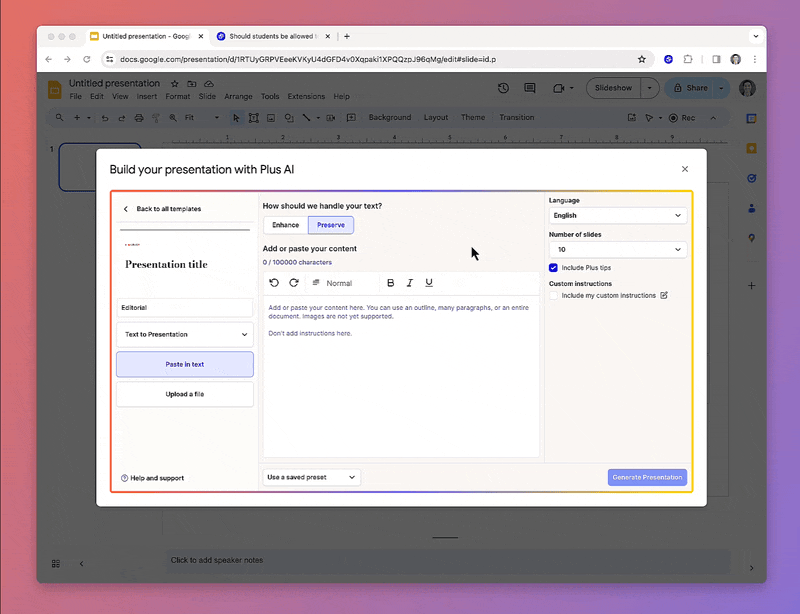Click the Upload a file button
The height and width of the screenshot is (614, 800).
click(185, 394)
